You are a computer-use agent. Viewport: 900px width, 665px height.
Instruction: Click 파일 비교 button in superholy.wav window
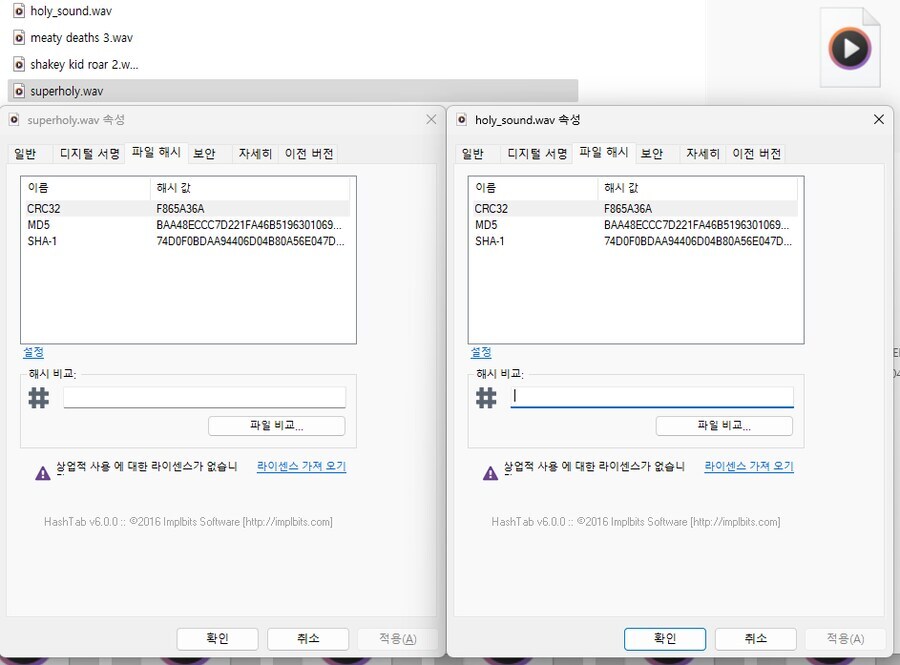(x=277, y=425)
